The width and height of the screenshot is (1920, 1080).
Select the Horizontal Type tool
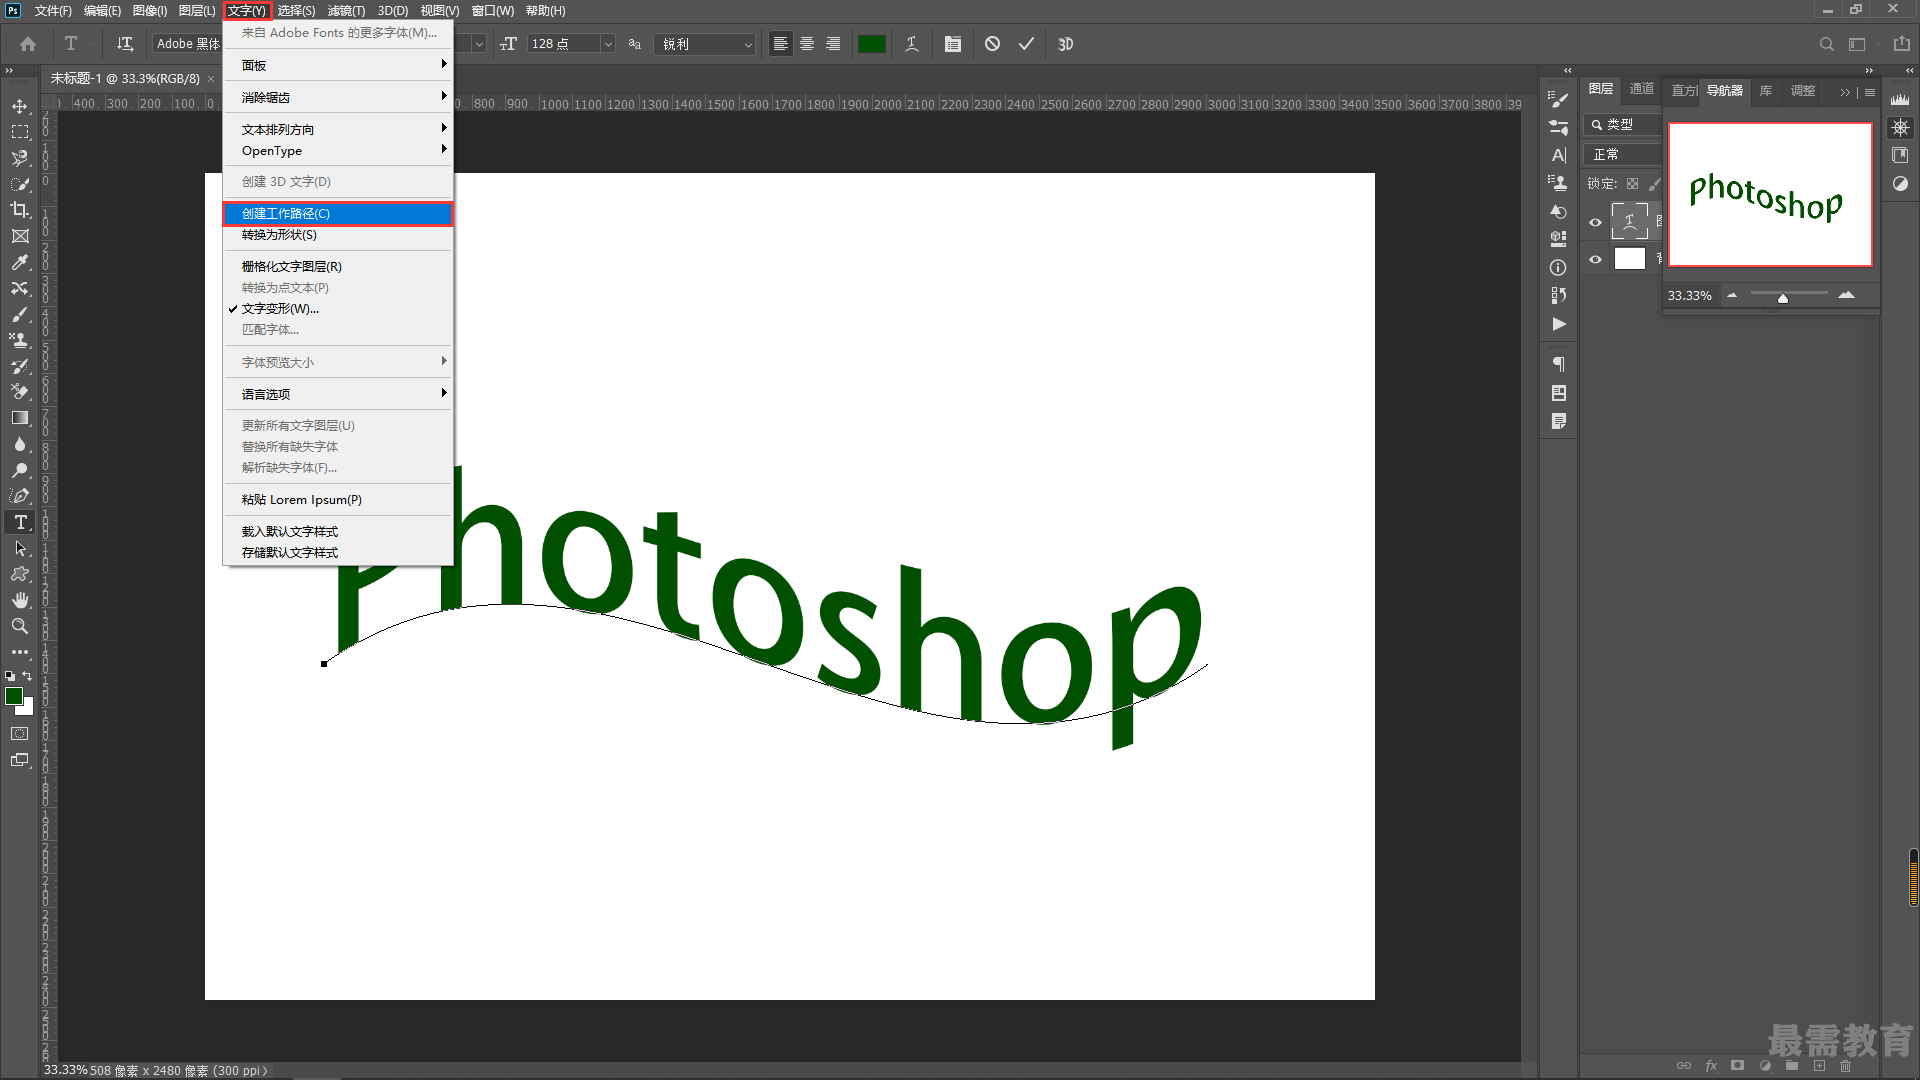pos(20,522)
